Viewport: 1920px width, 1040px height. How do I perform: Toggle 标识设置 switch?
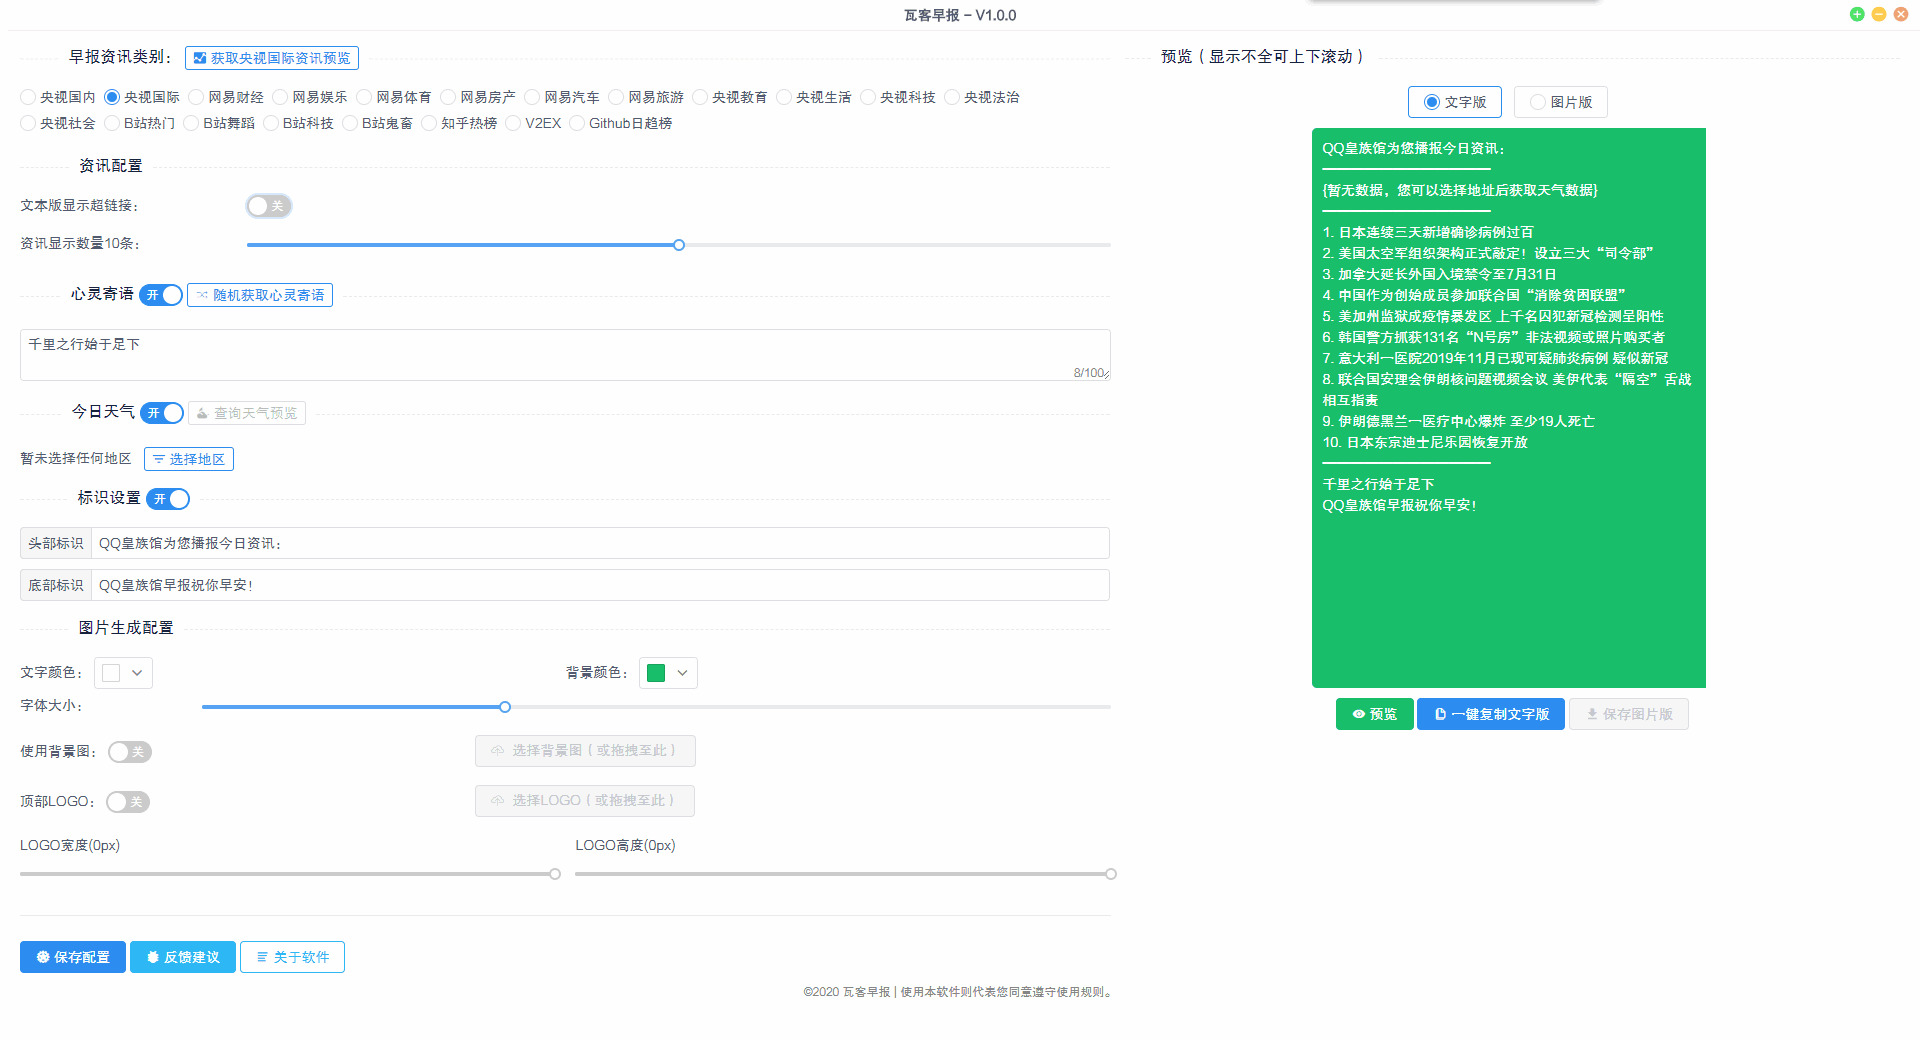(168, 499)
